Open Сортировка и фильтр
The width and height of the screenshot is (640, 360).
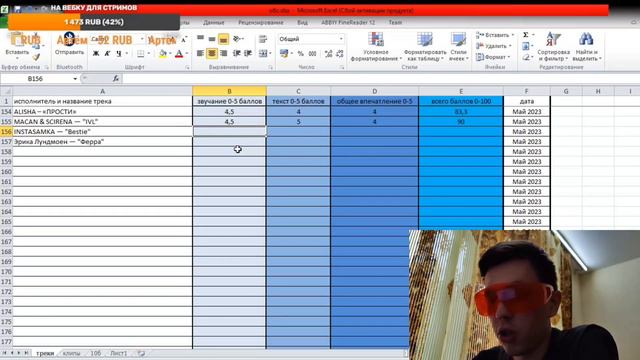tap(553, 47)
